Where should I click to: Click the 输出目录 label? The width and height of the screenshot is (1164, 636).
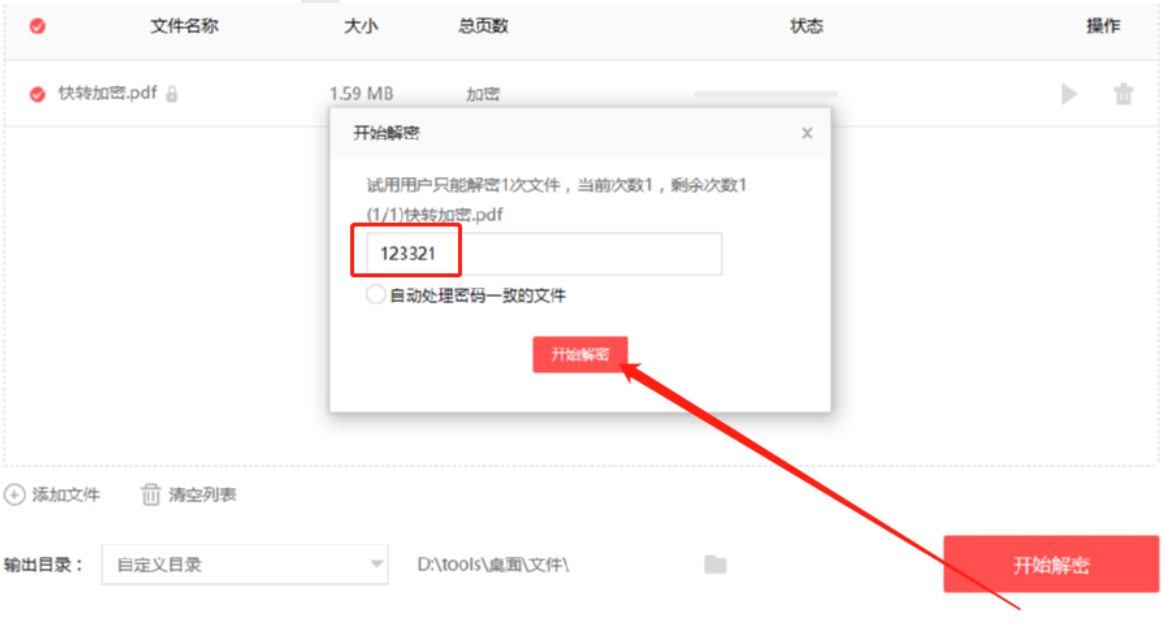42,565
